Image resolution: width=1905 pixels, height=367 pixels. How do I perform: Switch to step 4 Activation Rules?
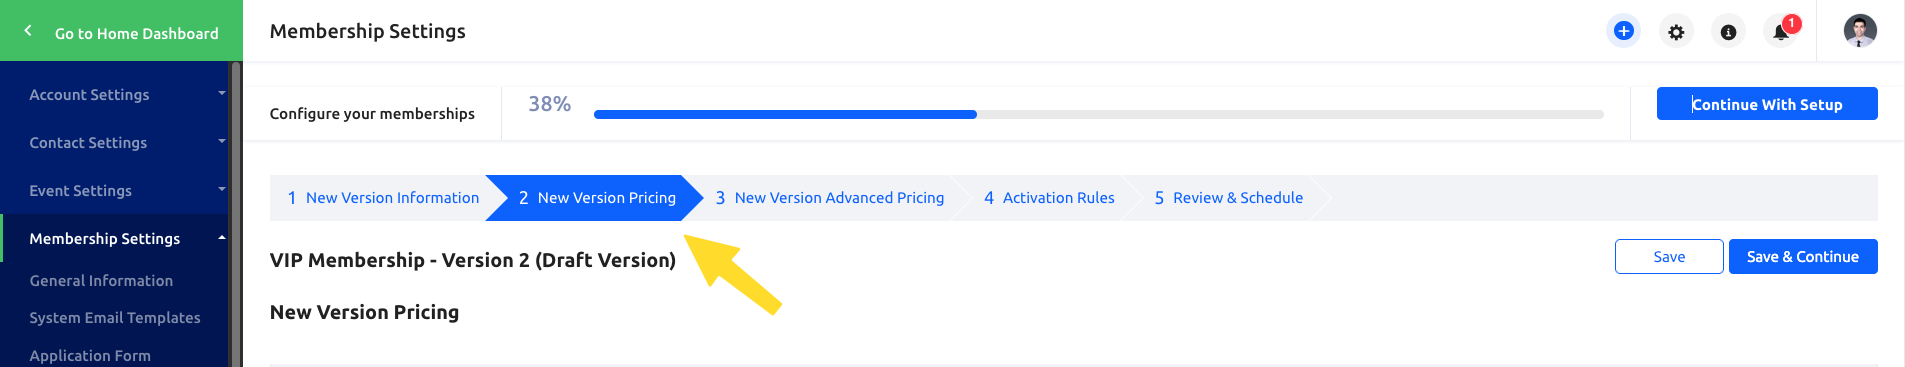(x=1049, y=198)
